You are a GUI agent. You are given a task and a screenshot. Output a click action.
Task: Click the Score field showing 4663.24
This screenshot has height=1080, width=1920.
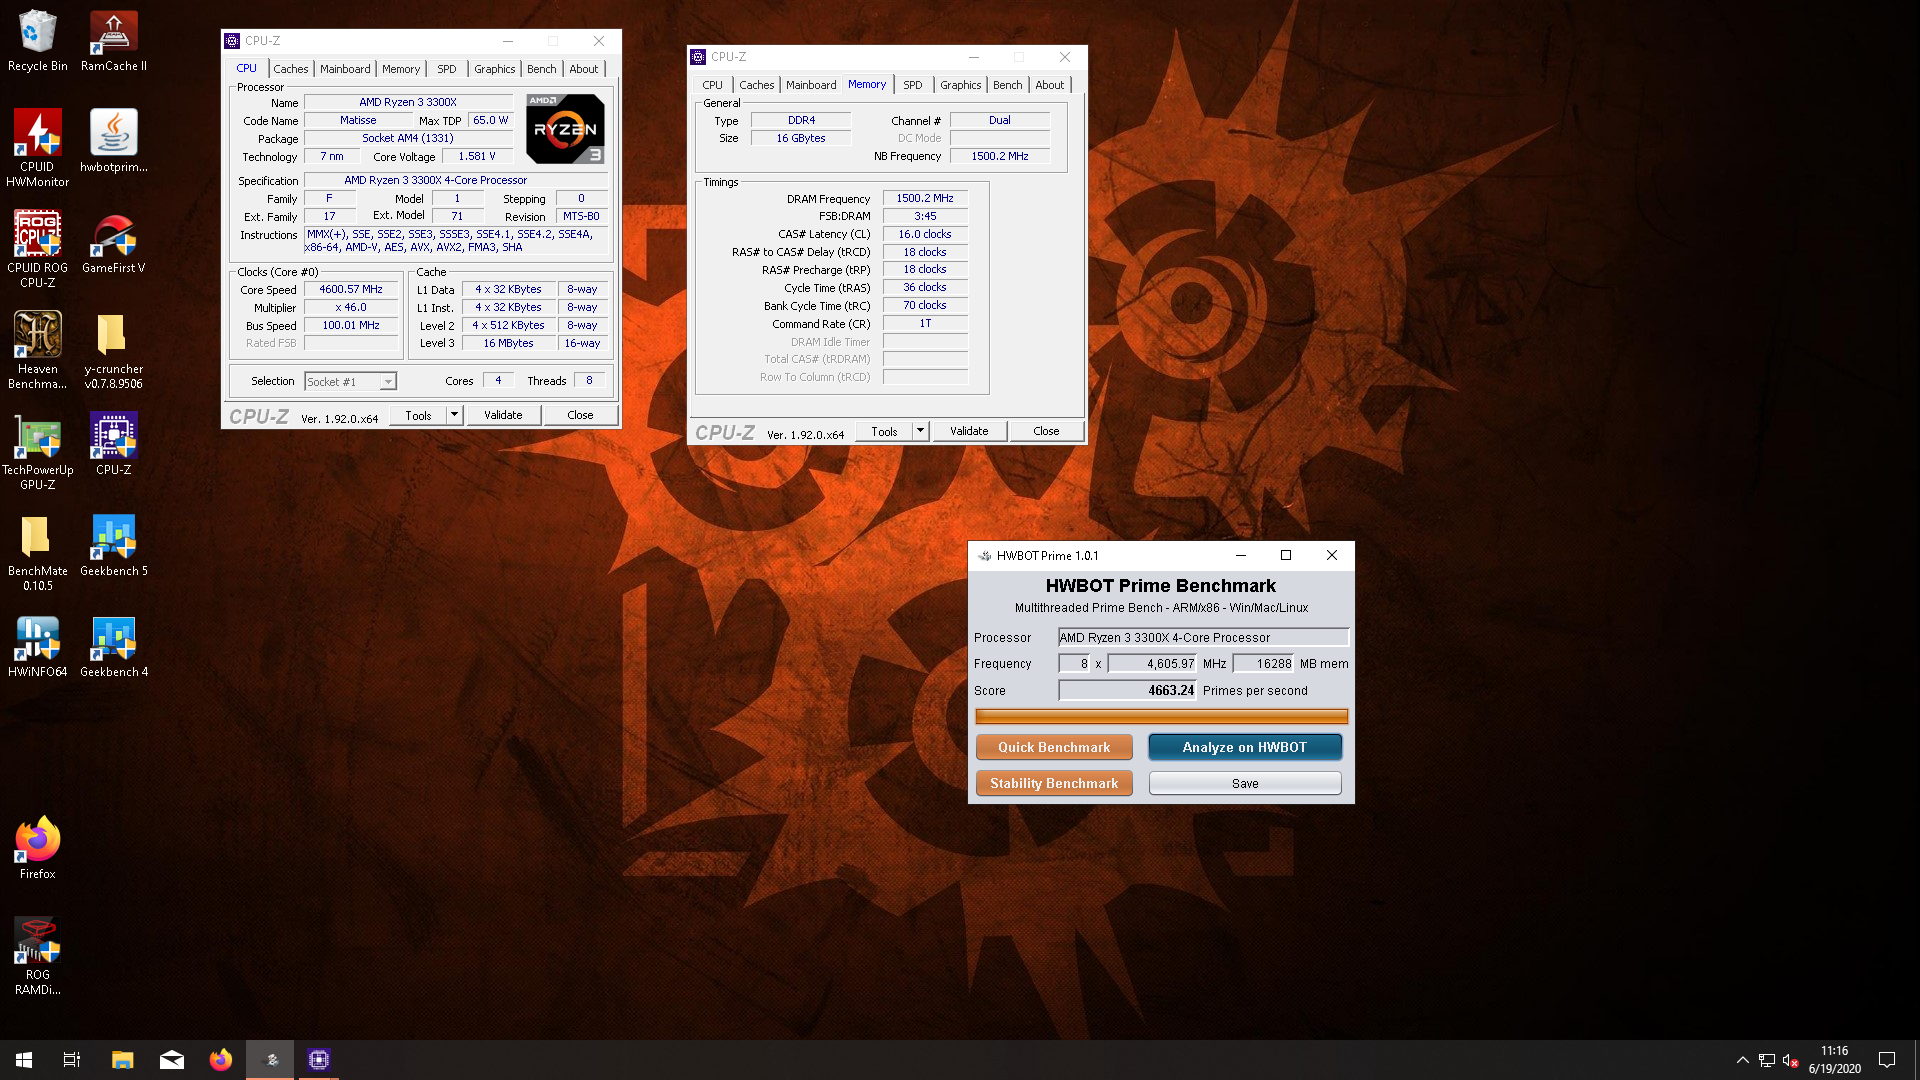[1128, 690]
